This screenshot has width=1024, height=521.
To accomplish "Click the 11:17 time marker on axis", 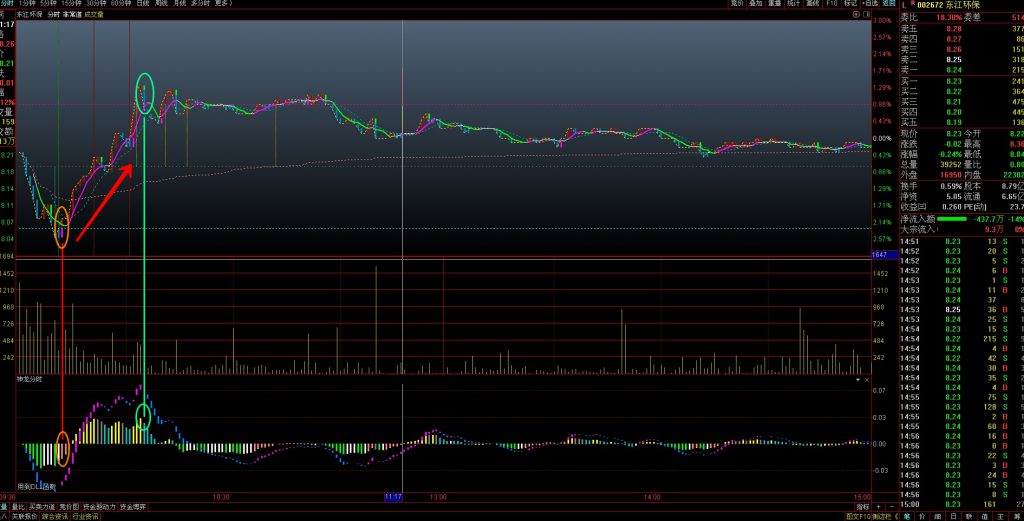I will [393, 496].
